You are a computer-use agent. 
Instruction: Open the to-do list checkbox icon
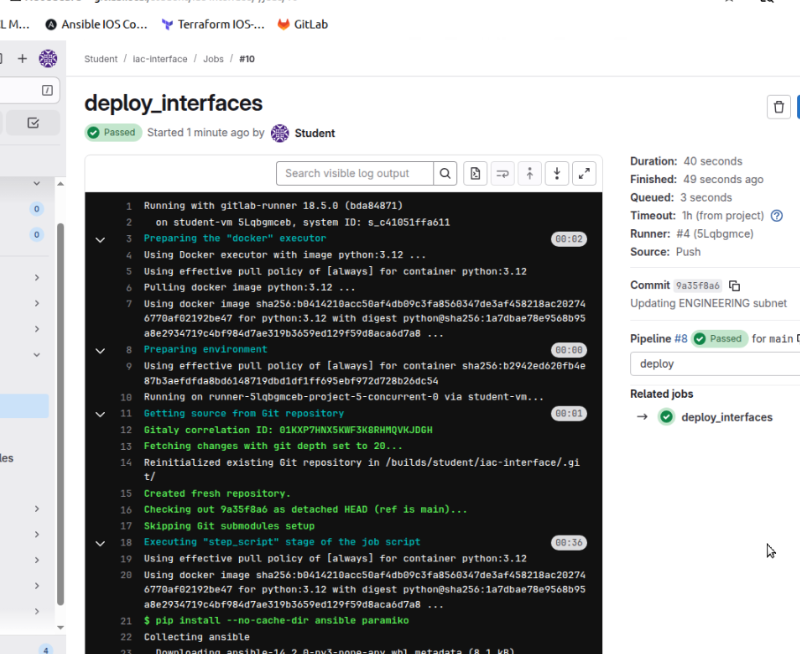click(x=33, y=123)
